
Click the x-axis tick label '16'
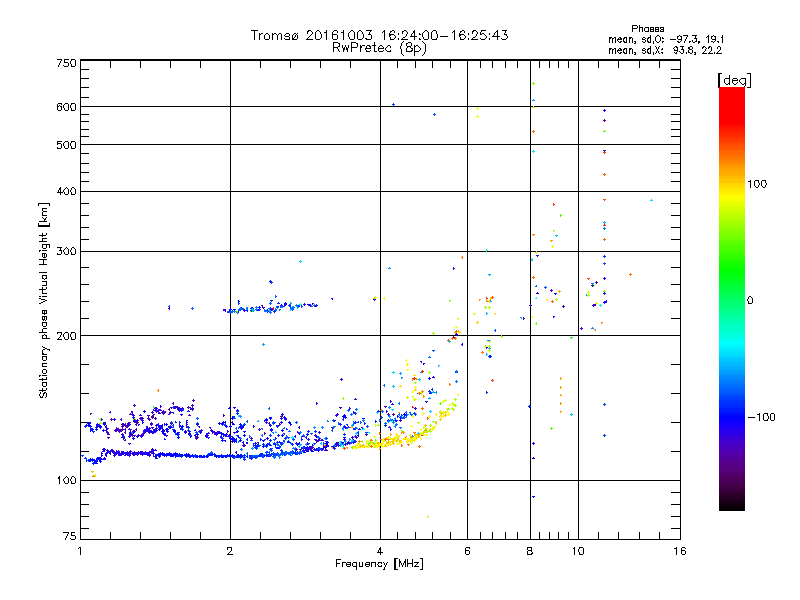click(x=680, y=551)
